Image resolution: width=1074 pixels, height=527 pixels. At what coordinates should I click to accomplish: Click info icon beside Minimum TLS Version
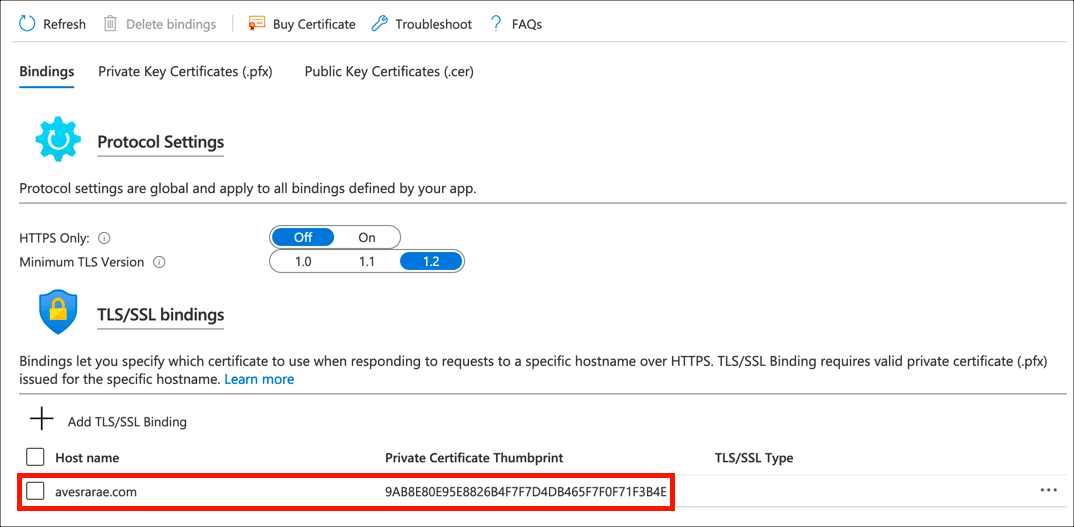point(159,262)
